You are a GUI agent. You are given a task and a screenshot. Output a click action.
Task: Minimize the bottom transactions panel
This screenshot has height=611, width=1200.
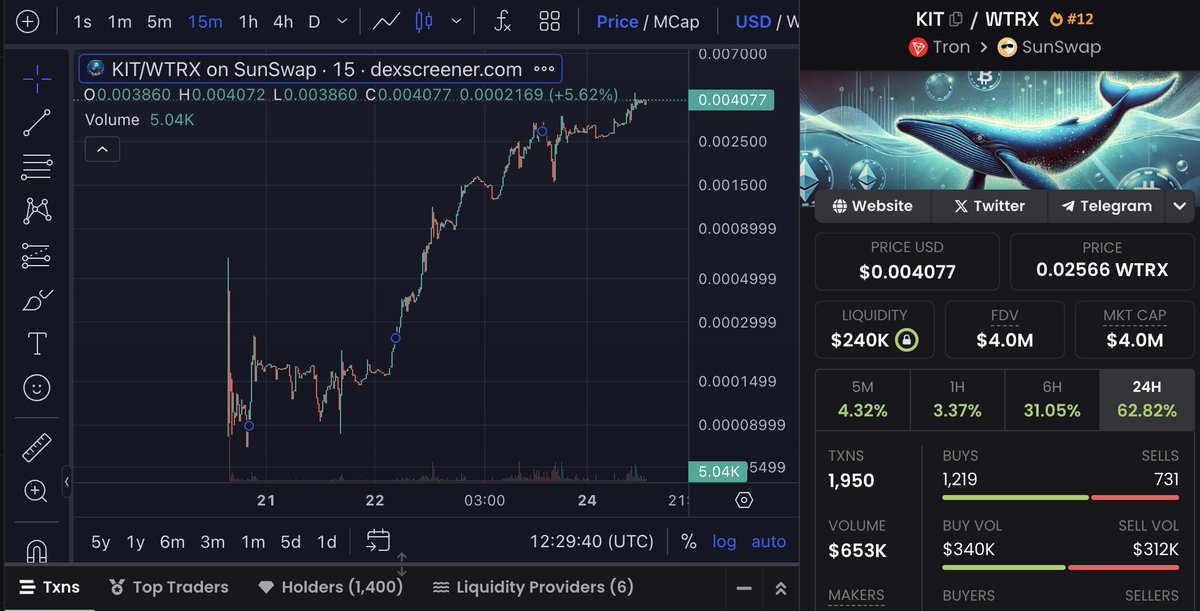pos(743,588)
